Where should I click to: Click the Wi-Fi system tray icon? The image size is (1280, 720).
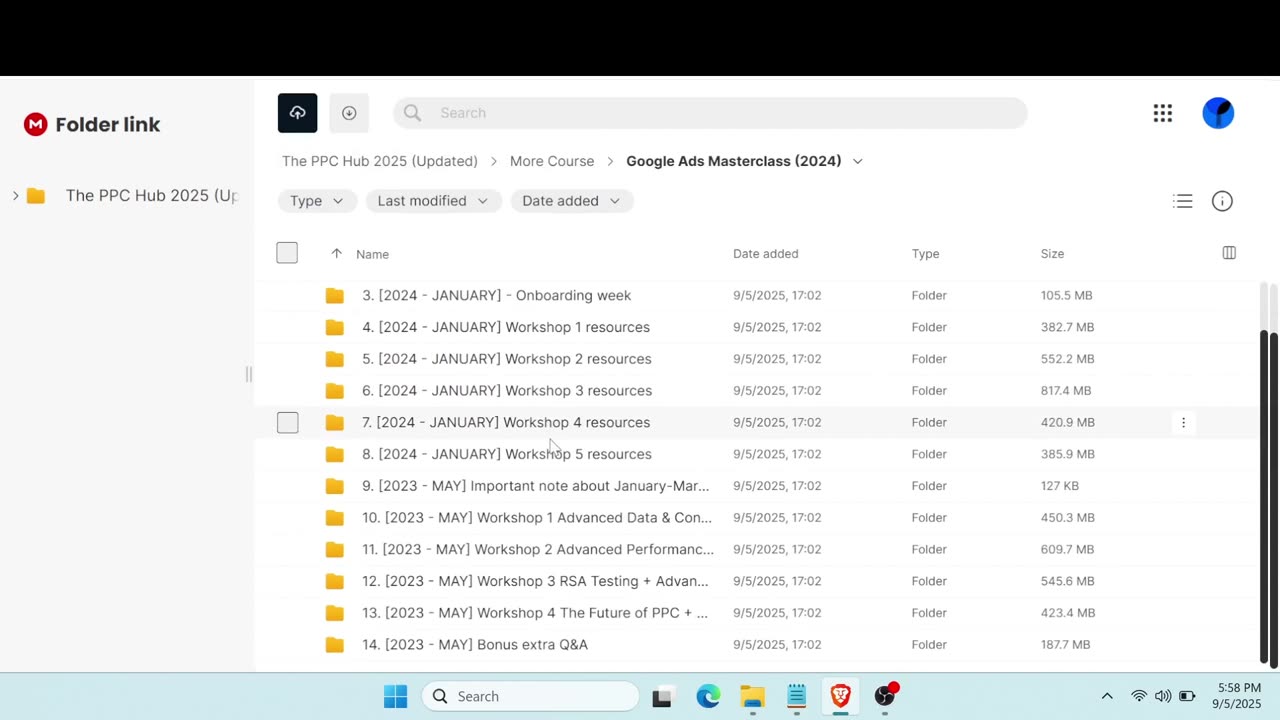point(1139,696)
